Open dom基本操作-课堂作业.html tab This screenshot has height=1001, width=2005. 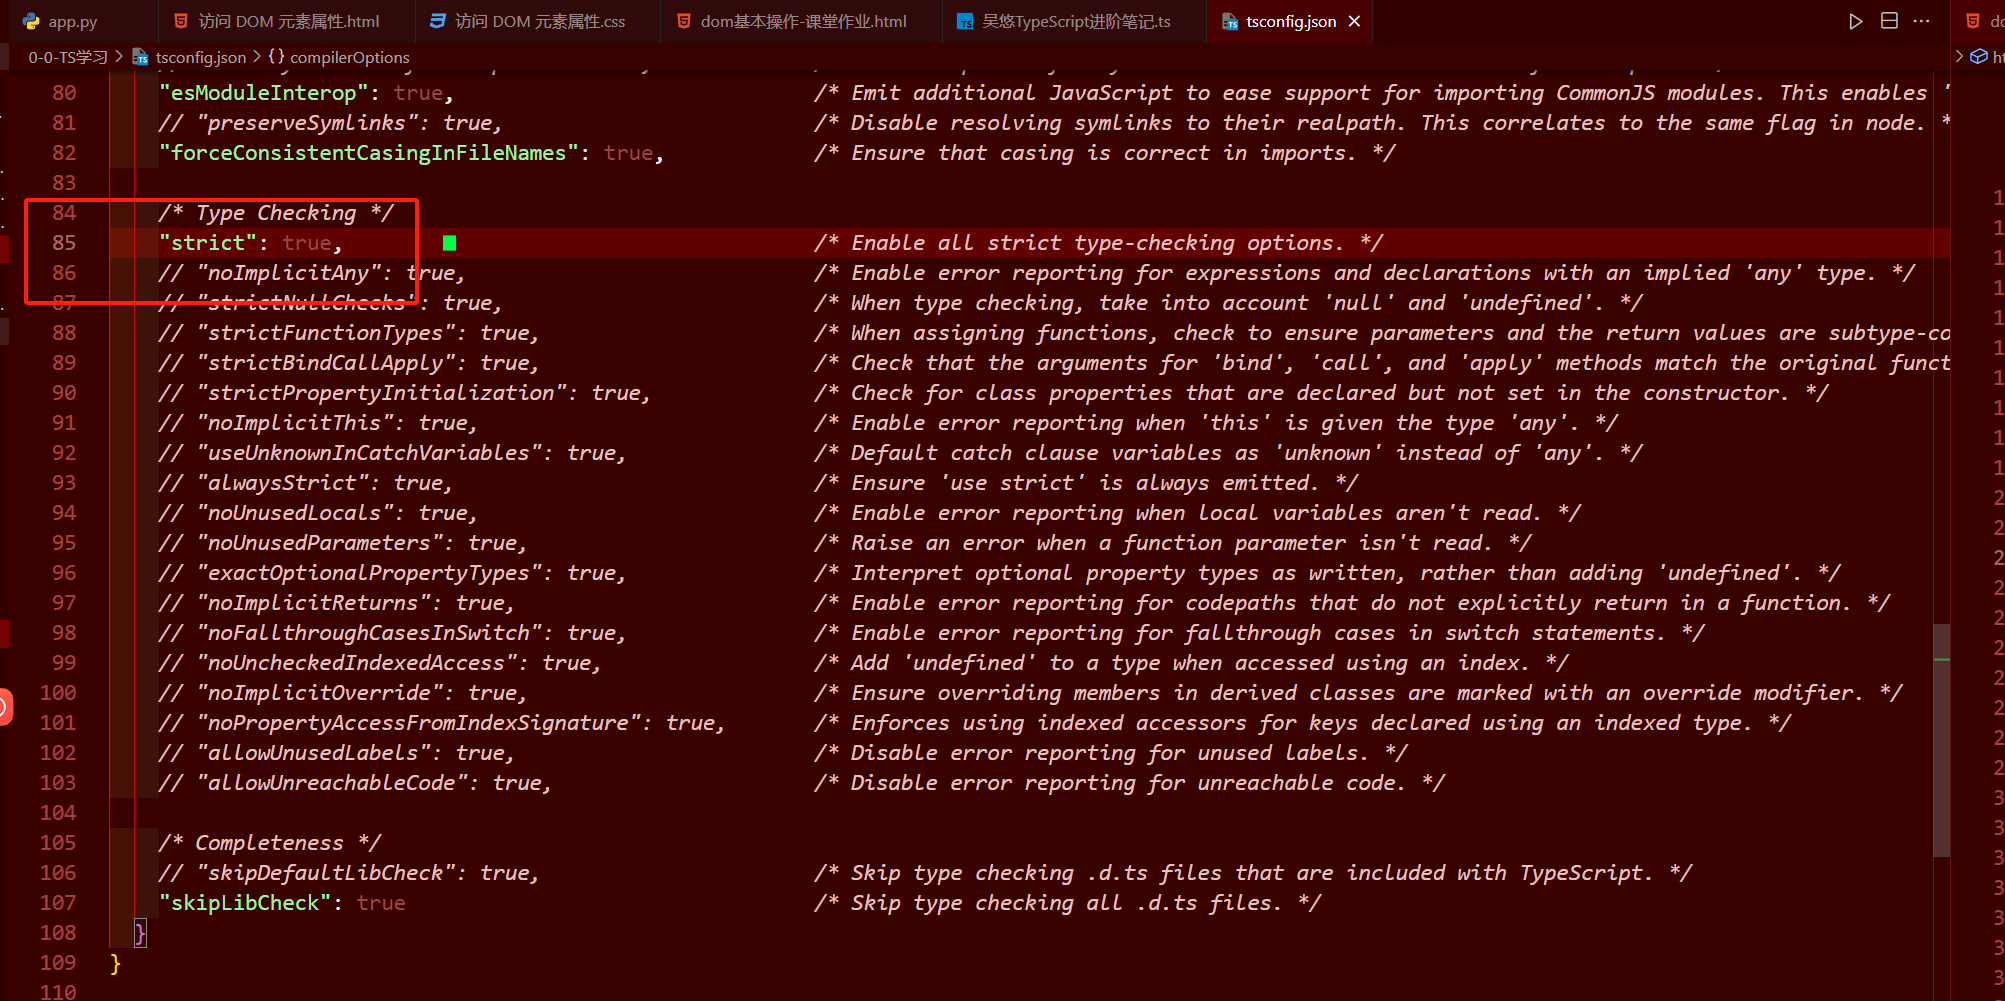tap(802, 21)
